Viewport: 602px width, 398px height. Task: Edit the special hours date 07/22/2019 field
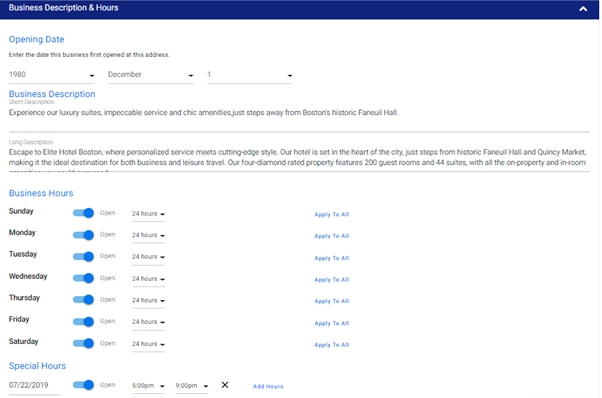coord(34,385)
